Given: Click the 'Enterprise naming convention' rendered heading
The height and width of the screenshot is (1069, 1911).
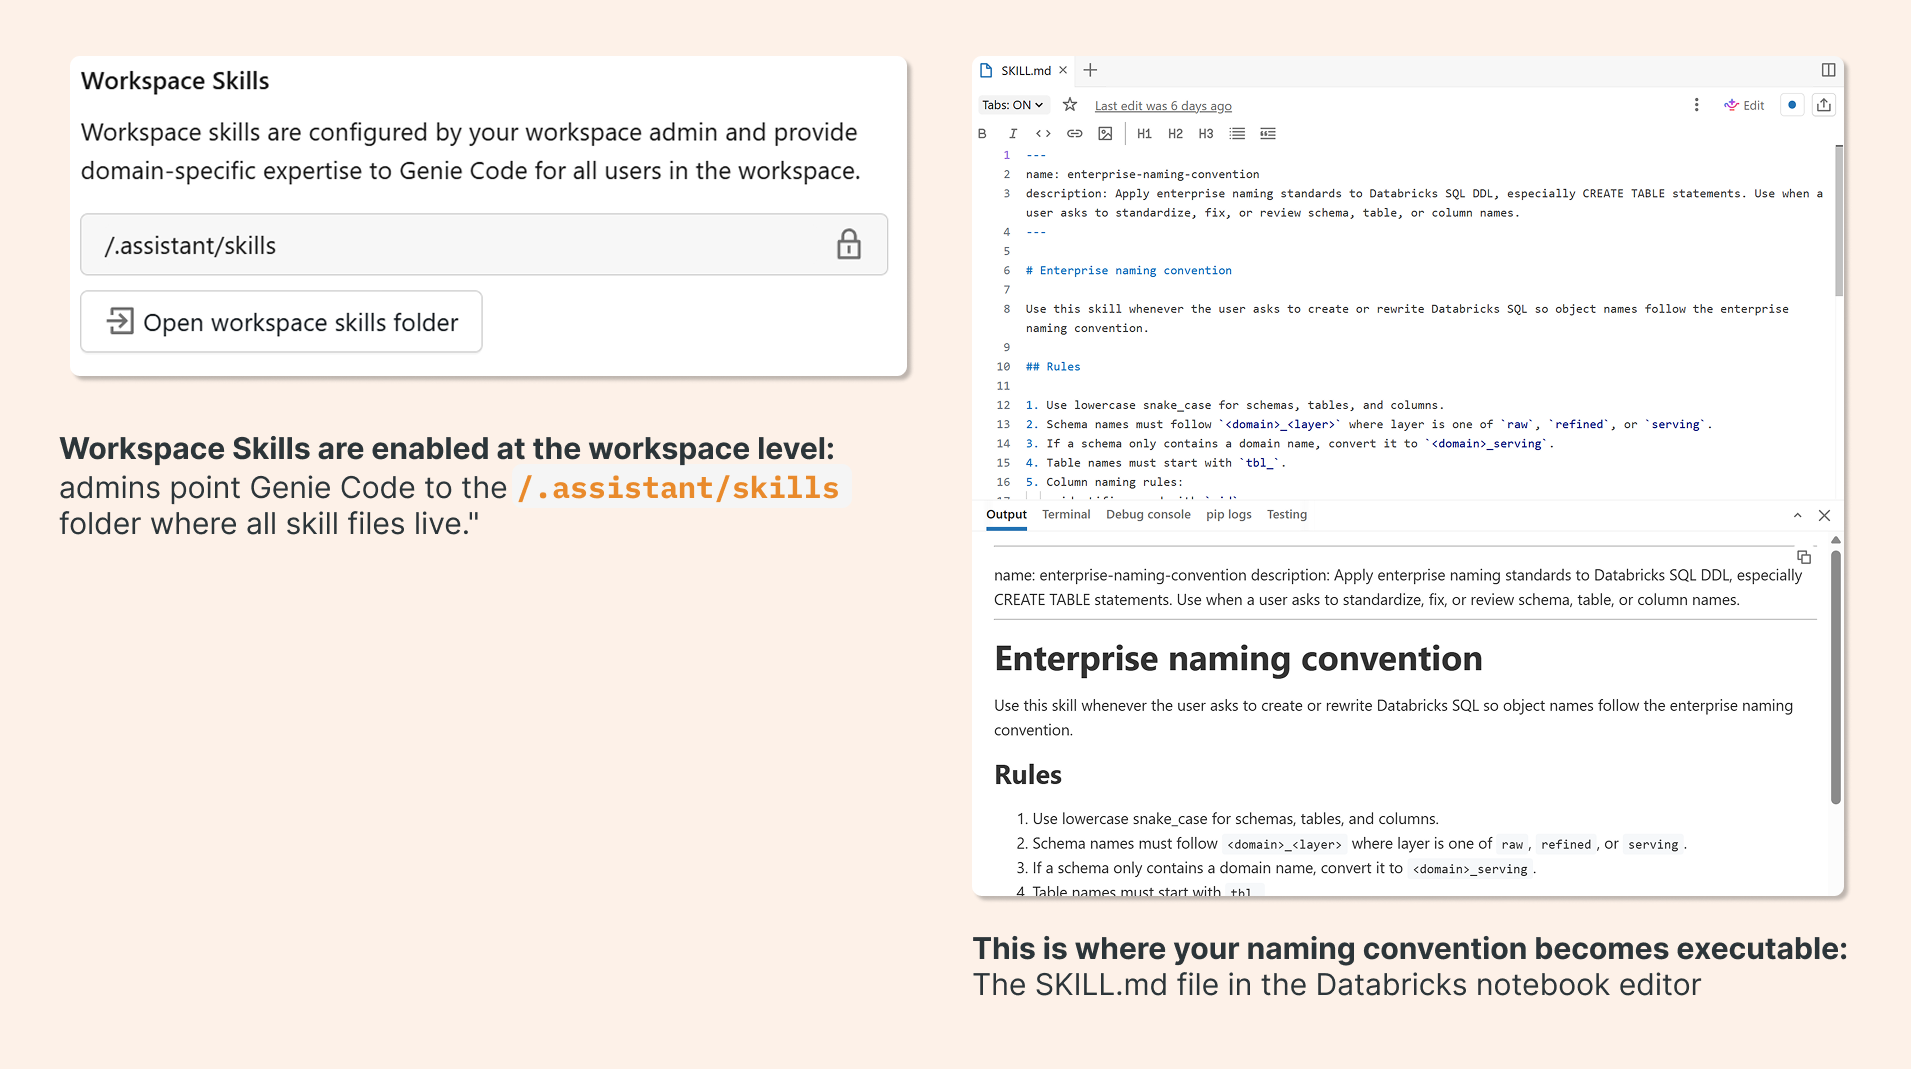Looking at the screenshot, I should point(1238,659).
